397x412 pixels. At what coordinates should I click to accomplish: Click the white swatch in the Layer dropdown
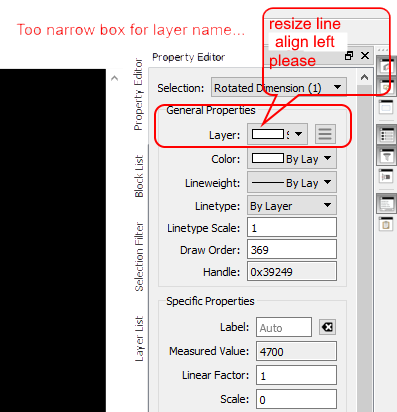tap(268, 134)
